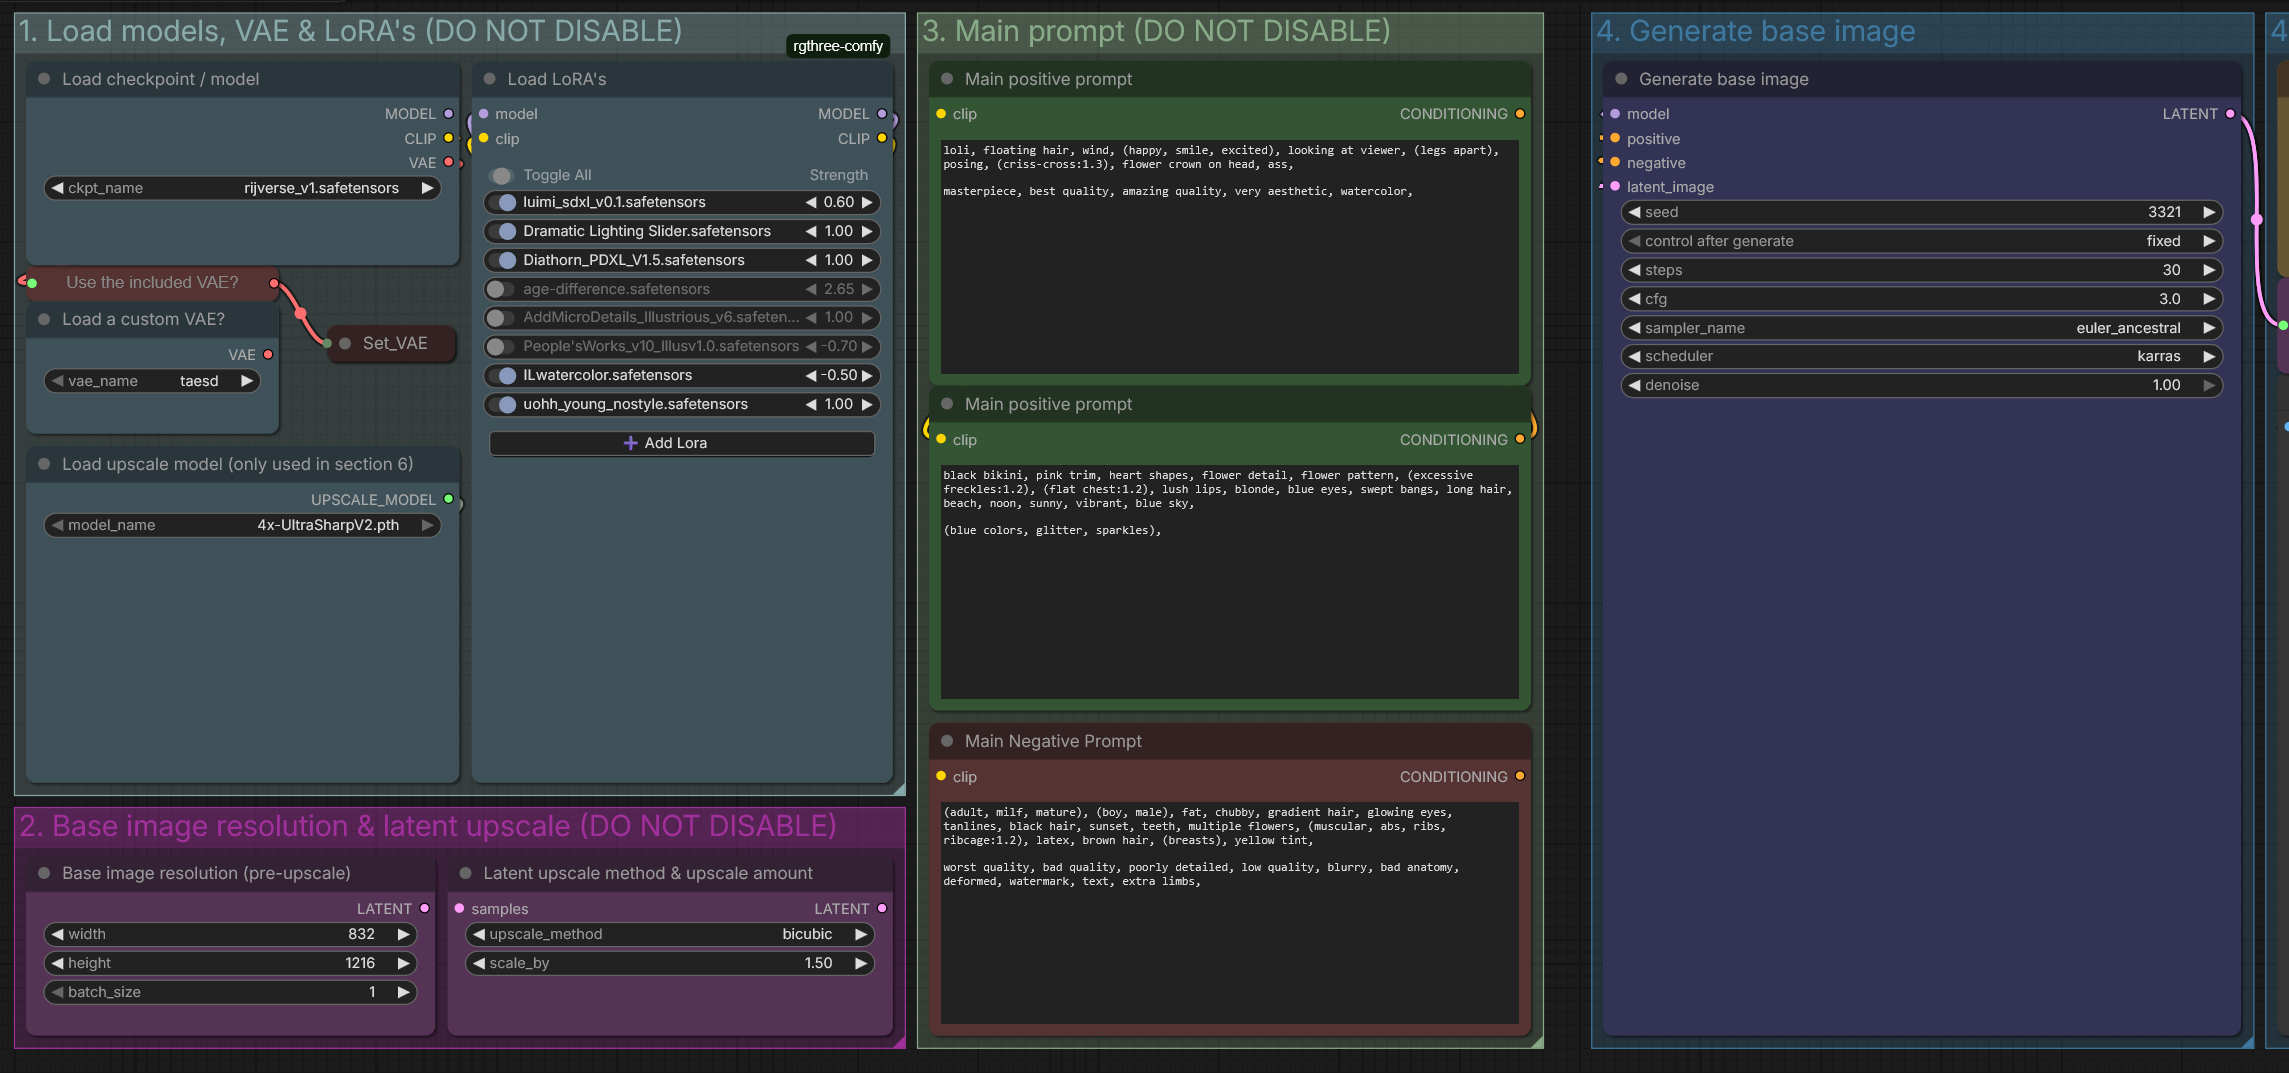The height and width of the screenshot is (1073, 2289).
Task: Open the model_name upscale model selector
Action: (242, 525)
